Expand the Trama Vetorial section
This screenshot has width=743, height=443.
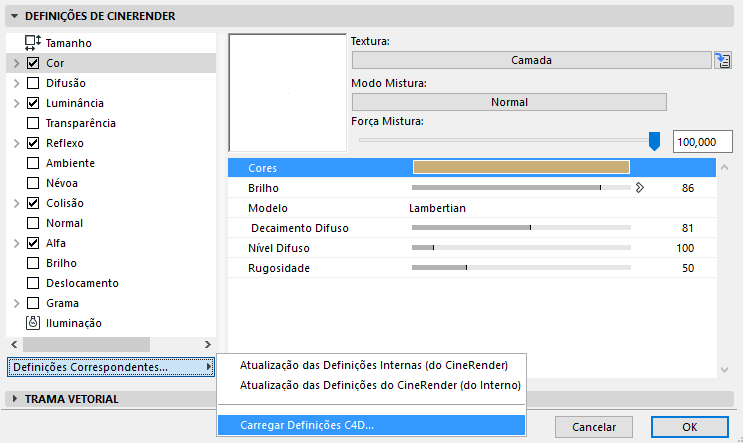[13, 399]
